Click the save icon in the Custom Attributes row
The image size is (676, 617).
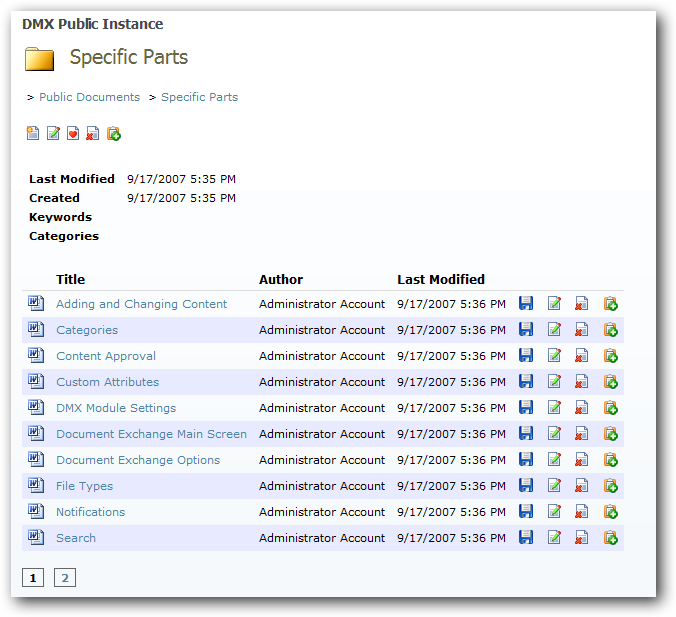pos(526,382)
